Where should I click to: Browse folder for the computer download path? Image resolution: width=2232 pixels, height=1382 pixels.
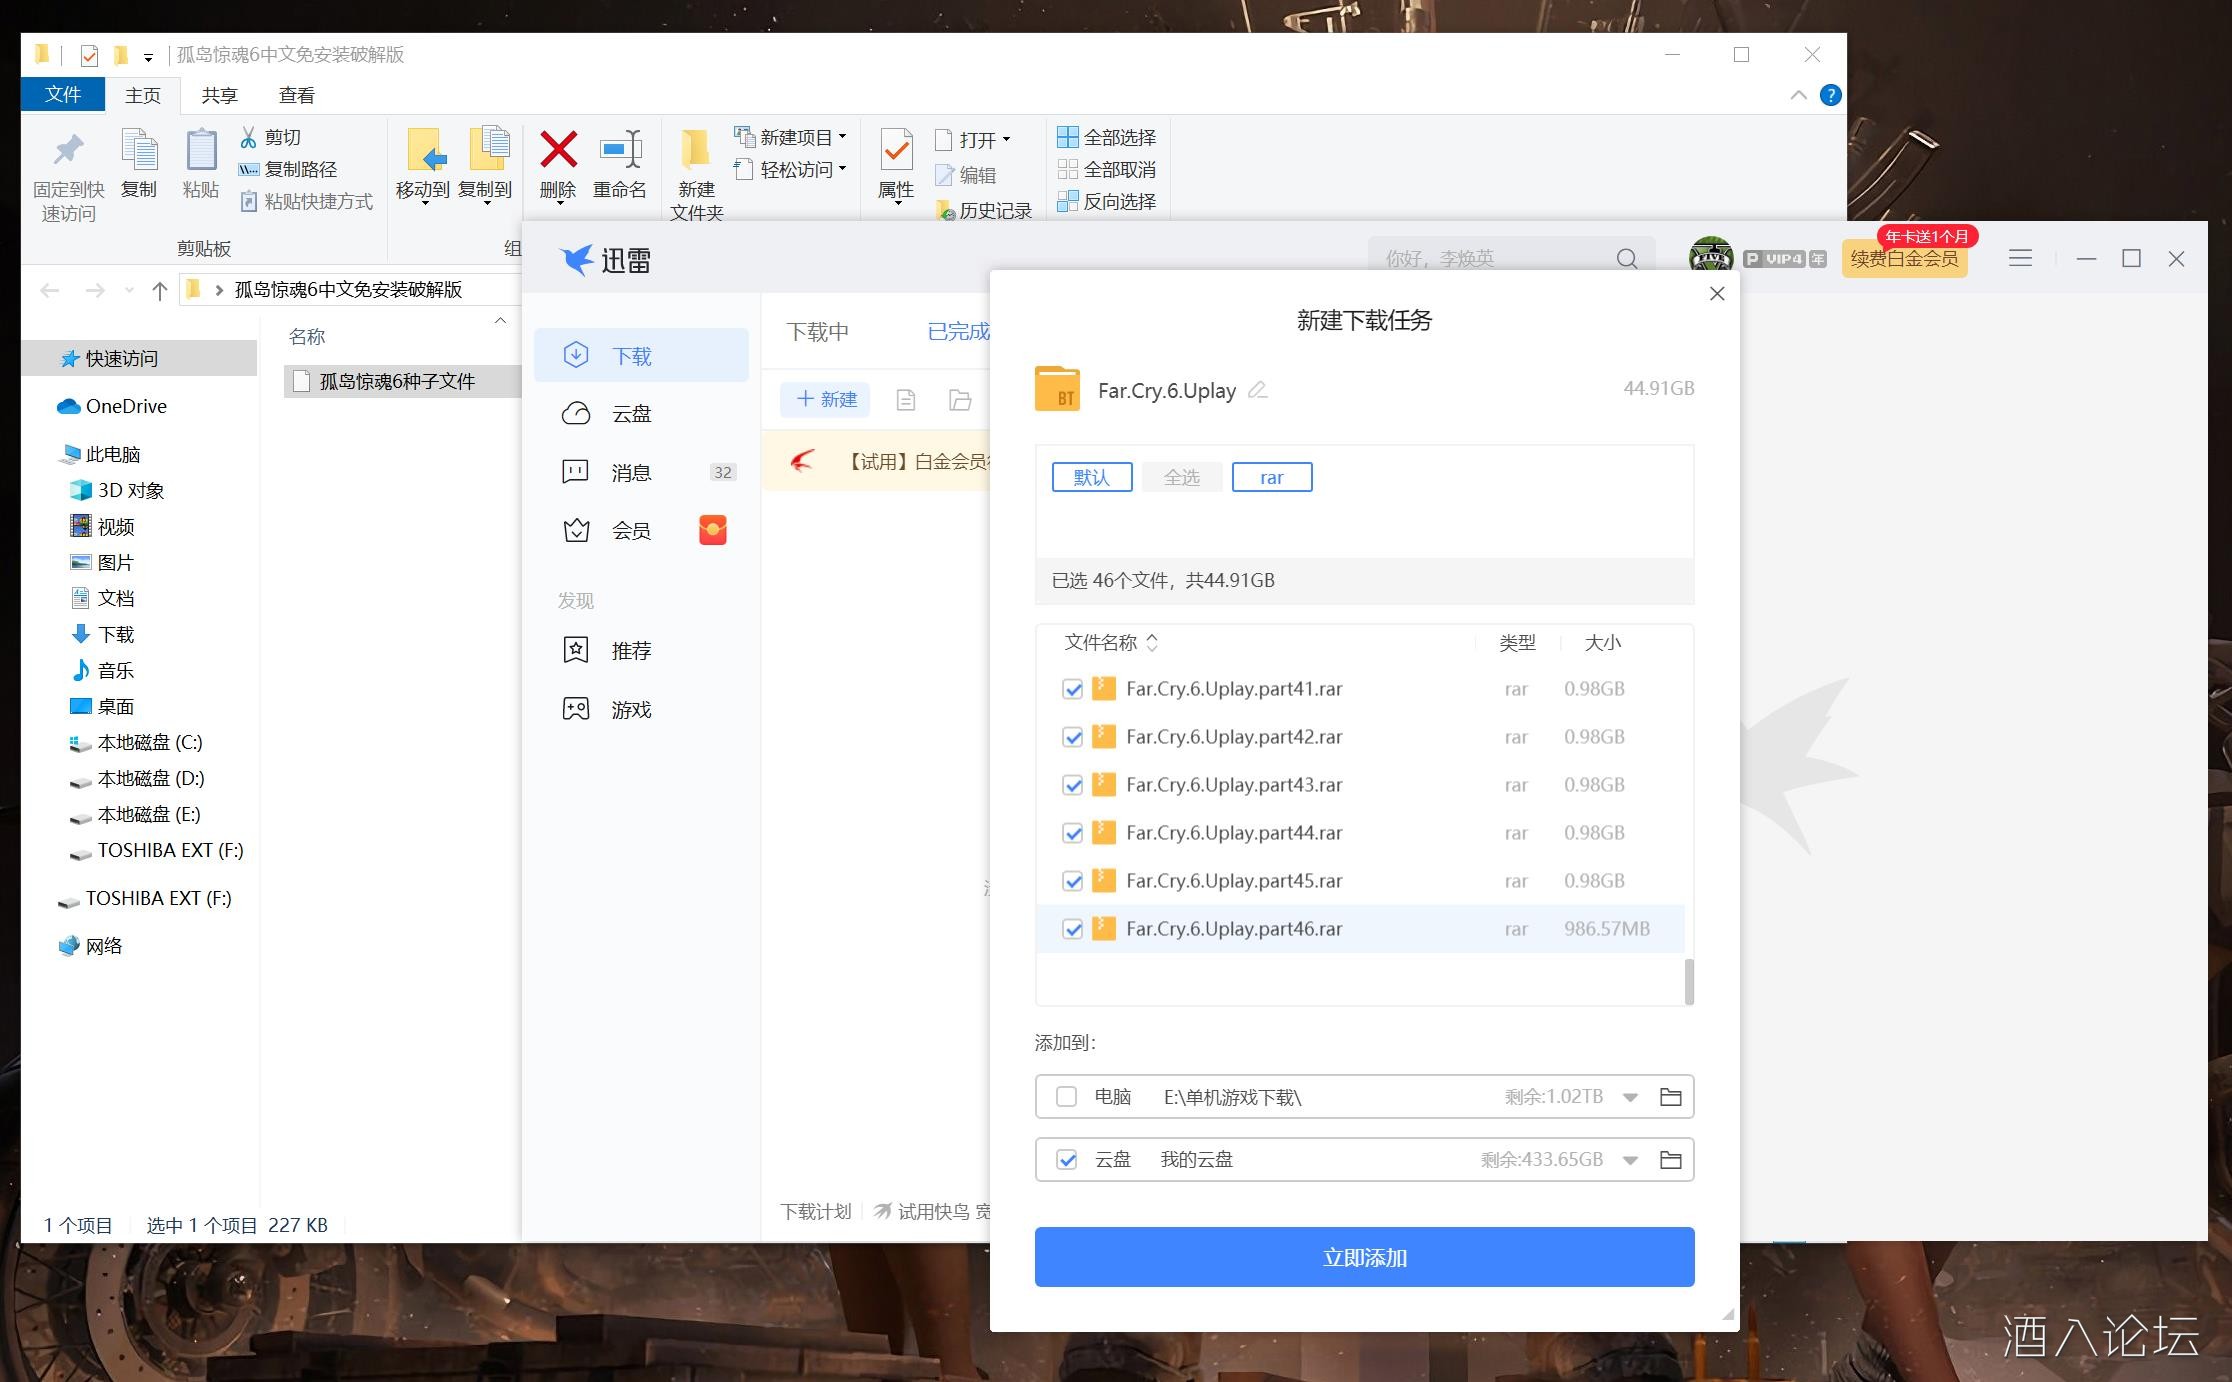pos(1670,1097)
